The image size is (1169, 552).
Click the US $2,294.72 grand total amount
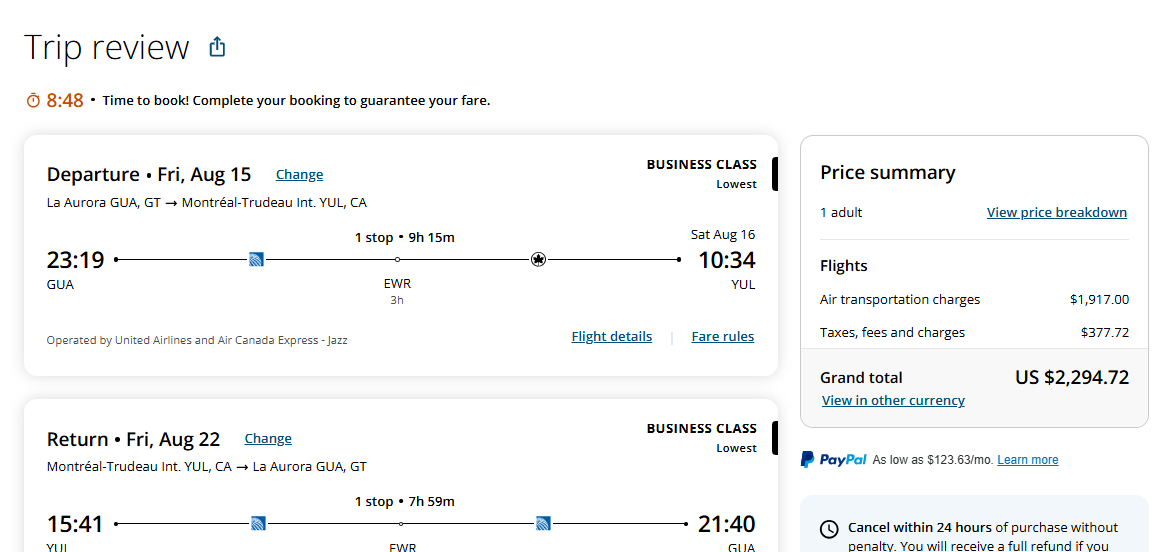(1071, 377)
